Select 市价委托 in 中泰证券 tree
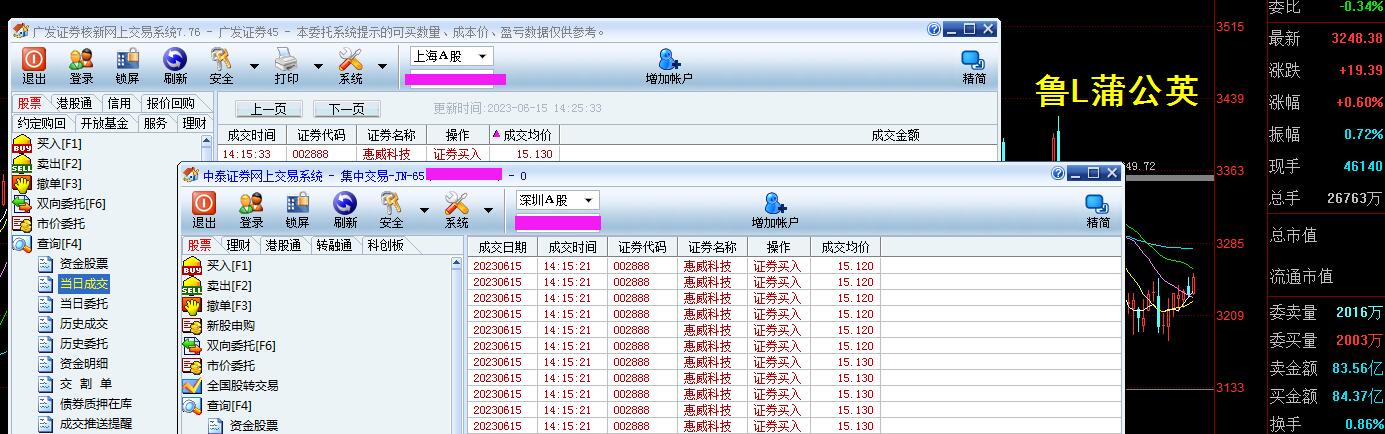 pos(230,366)
